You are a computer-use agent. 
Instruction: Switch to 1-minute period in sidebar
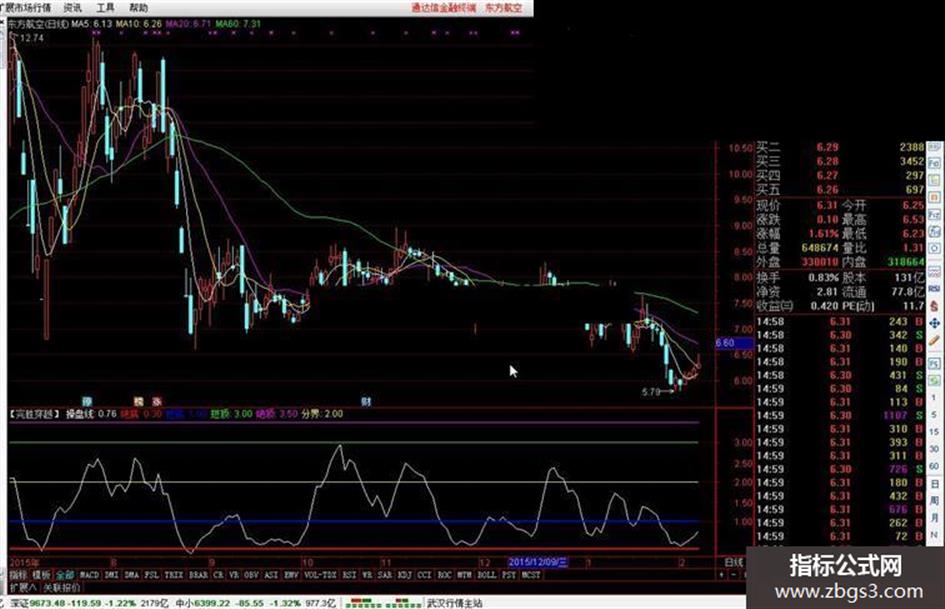coord(934,399)
